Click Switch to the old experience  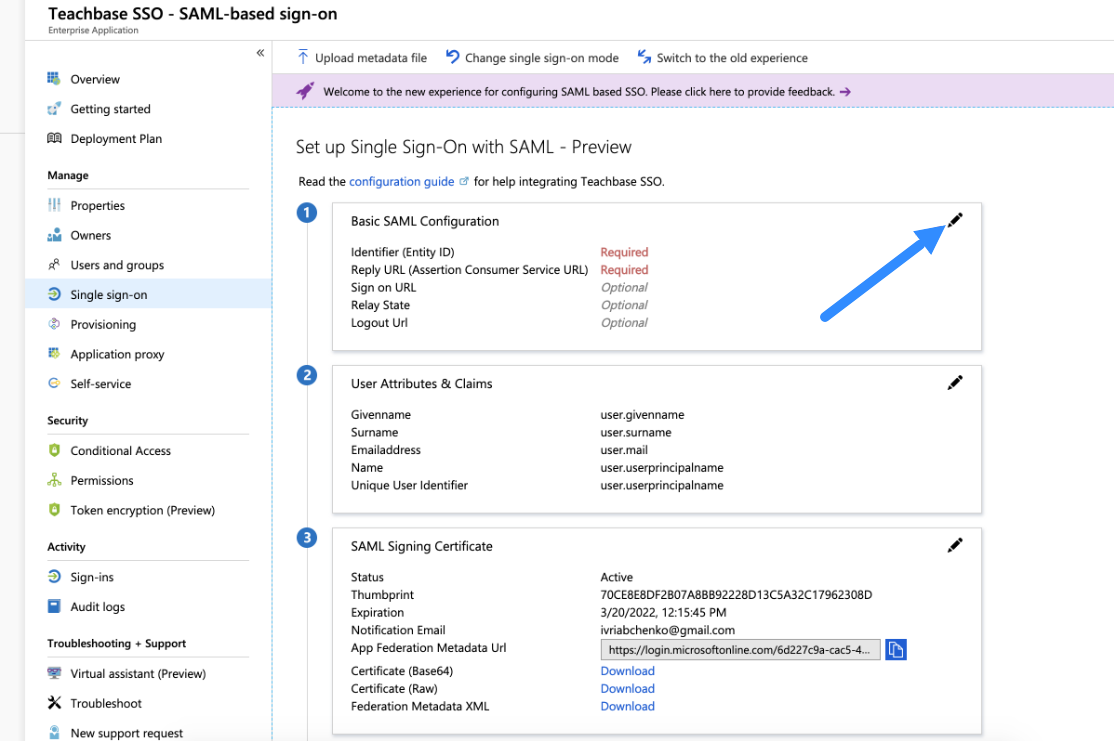(723, 58)
